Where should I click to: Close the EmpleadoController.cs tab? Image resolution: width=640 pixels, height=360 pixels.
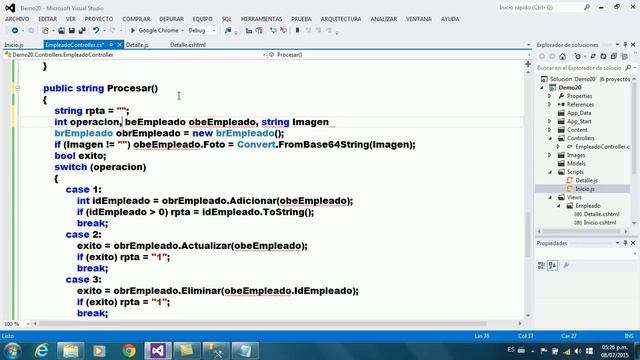click(120, 45)
